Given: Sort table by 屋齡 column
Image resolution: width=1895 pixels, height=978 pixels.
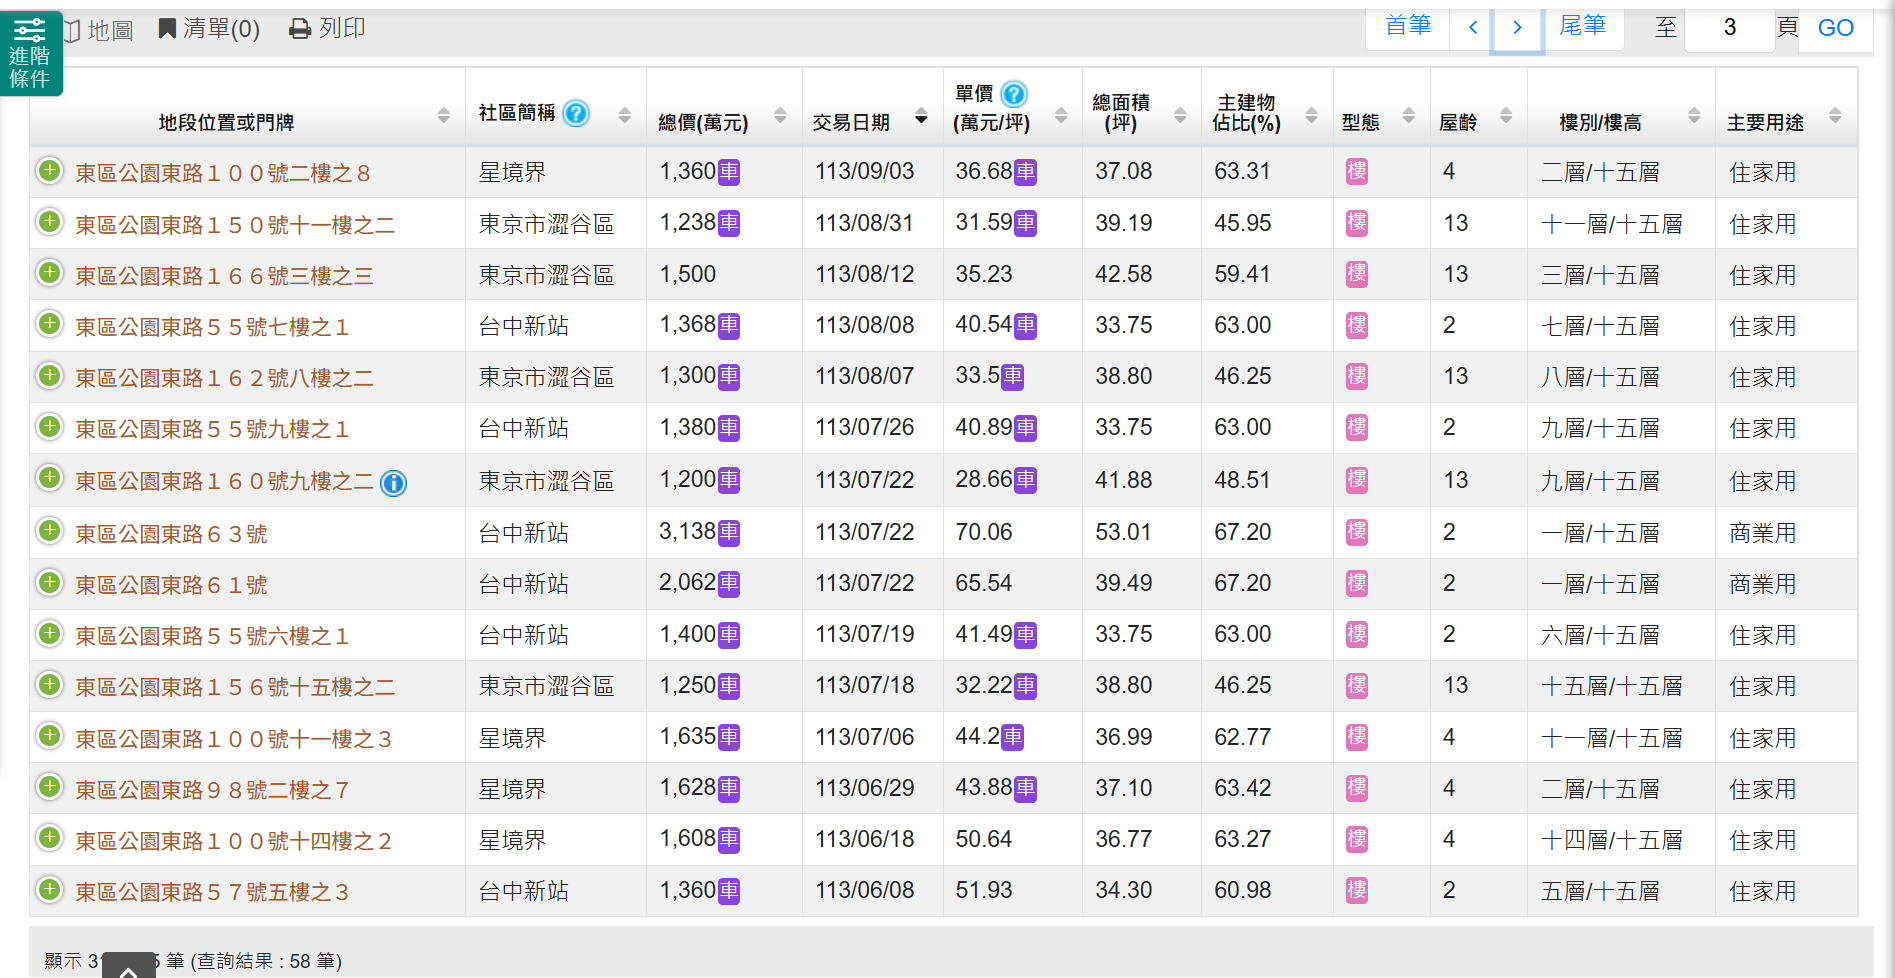Looking at the screenshot, I should 1506,115.
